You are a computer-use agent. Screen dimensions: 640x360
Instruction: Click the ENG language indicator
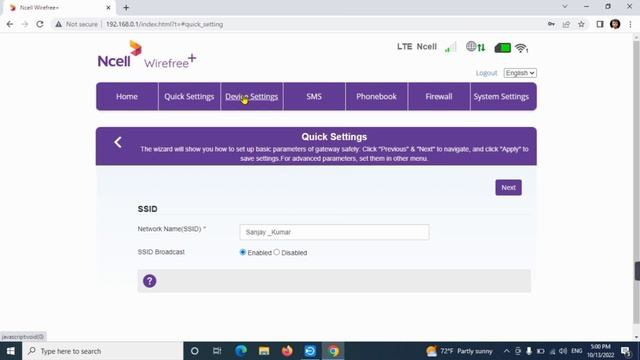click(x=576, y=351)
